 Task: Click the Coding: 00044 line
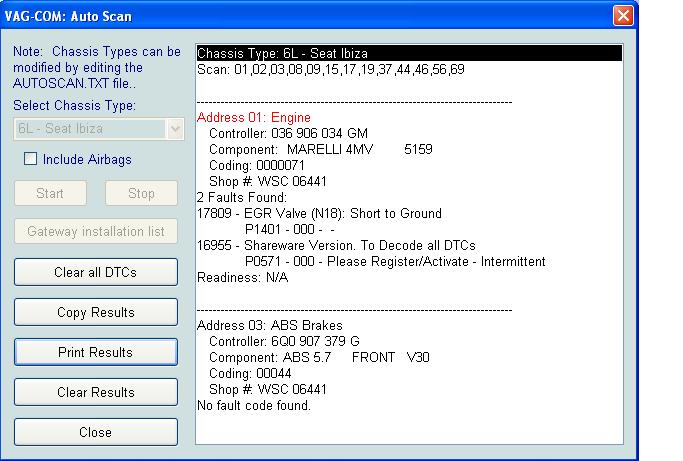coord(250,373)
